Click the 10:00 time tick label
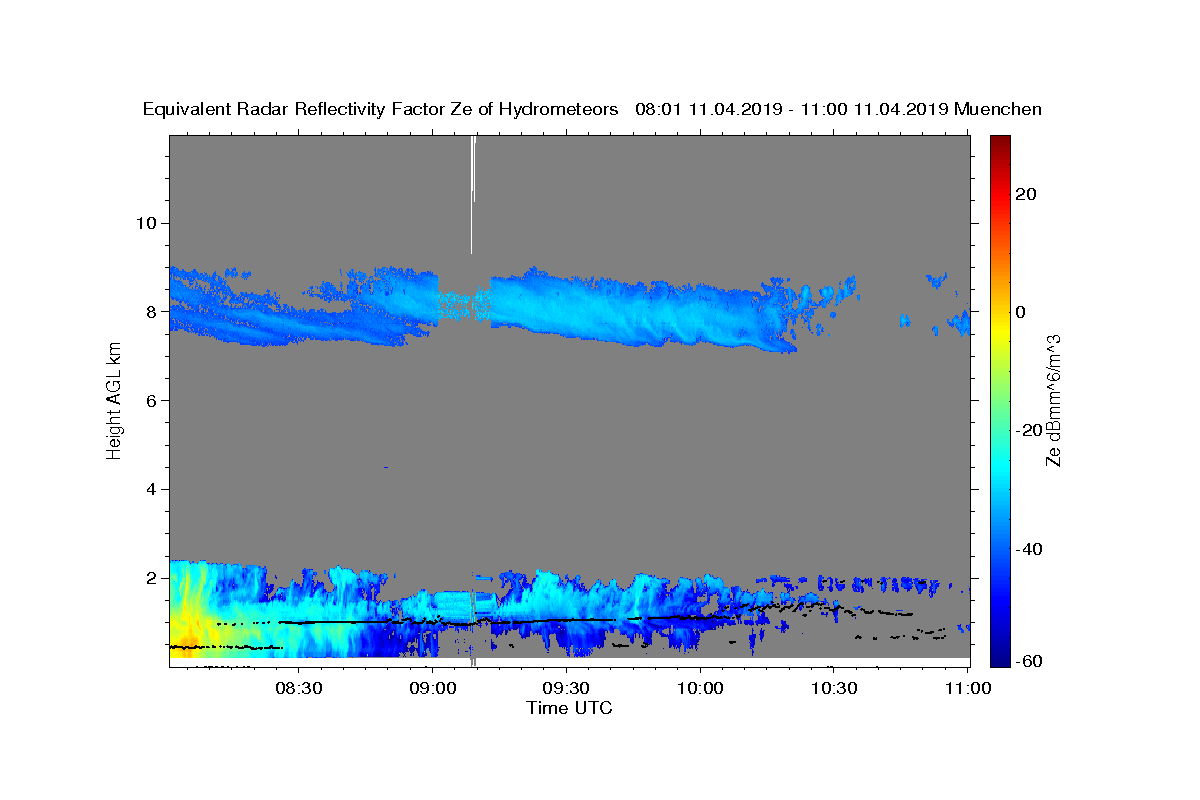This screenshot has height=800, width=1200. (x=700, y=689)
